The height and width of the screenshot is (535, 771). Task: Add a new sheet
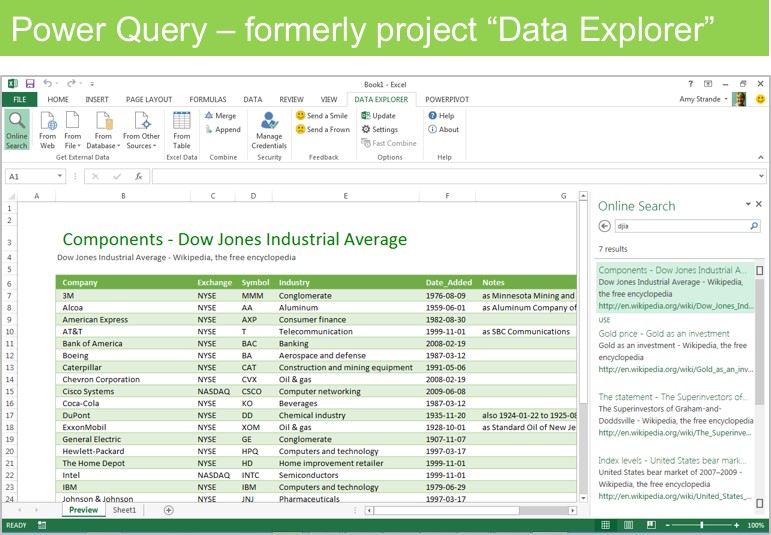[x=168, y=510]
